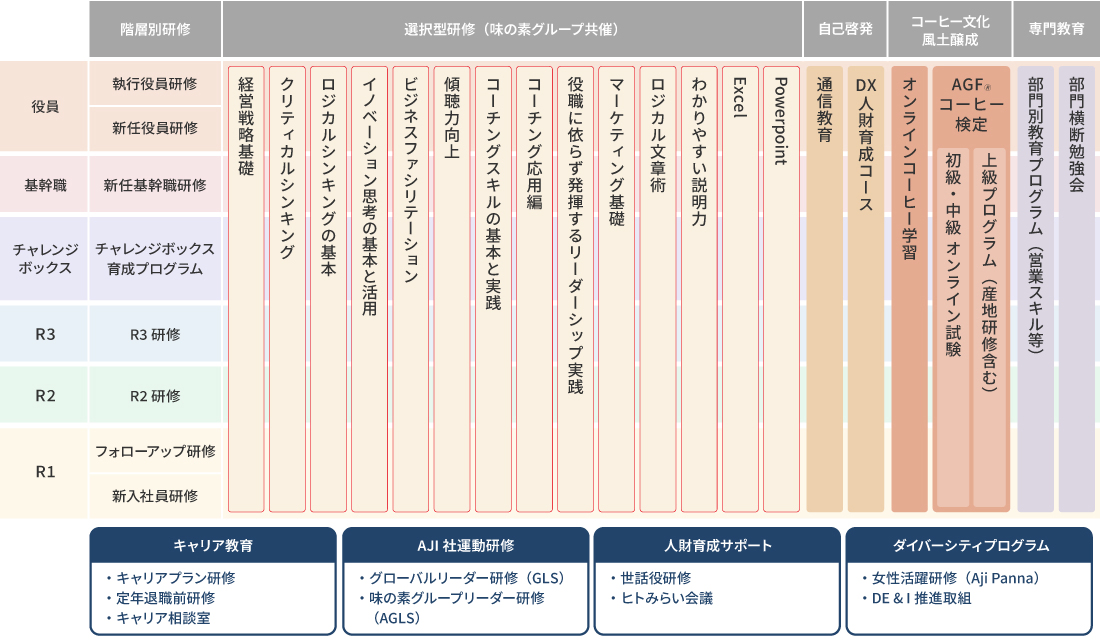Image resolution: width=1100 pixels, height=640 pixels.
Task: Click the 役員 row label
Action: (44, 106)
